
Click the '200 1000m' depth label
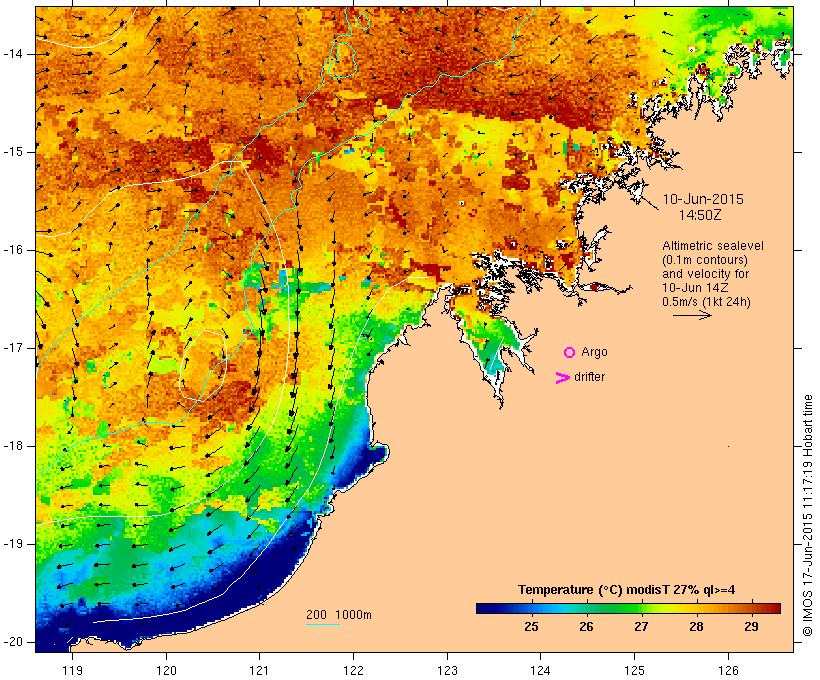coord(339,615)
